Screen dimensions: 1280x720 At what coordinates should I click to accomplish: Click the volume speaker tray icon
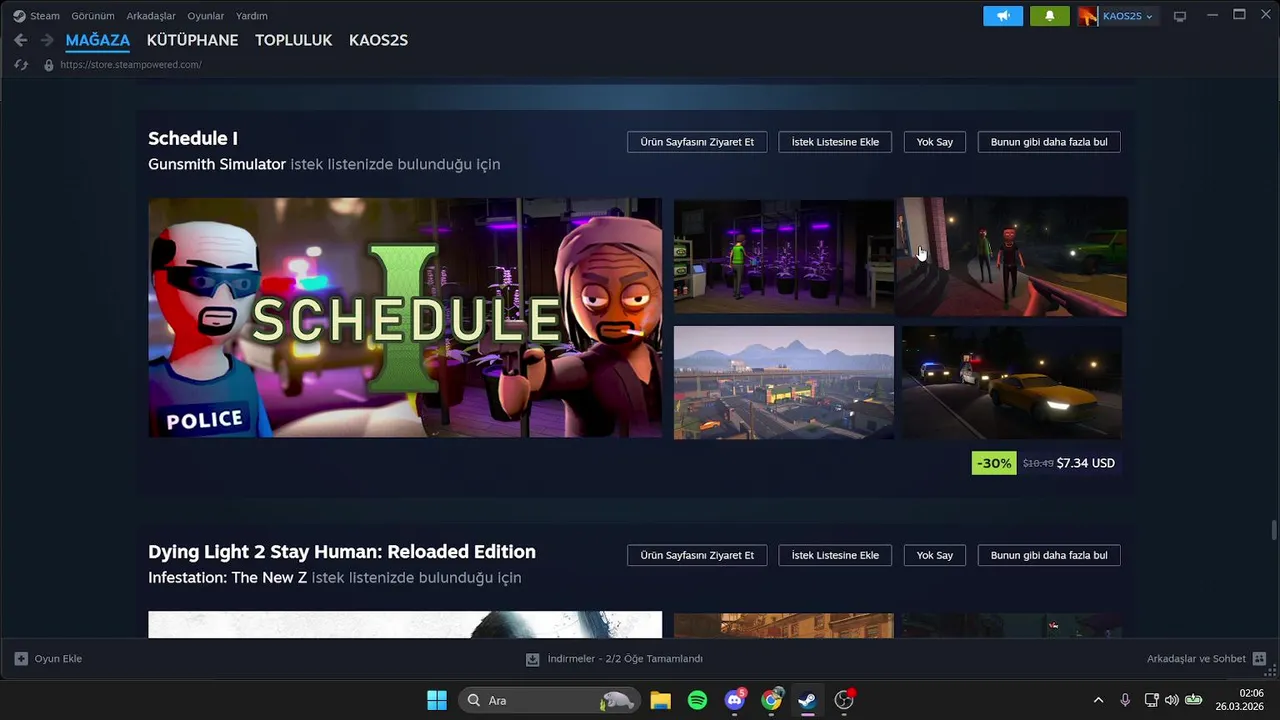(x=1171, y=700)
